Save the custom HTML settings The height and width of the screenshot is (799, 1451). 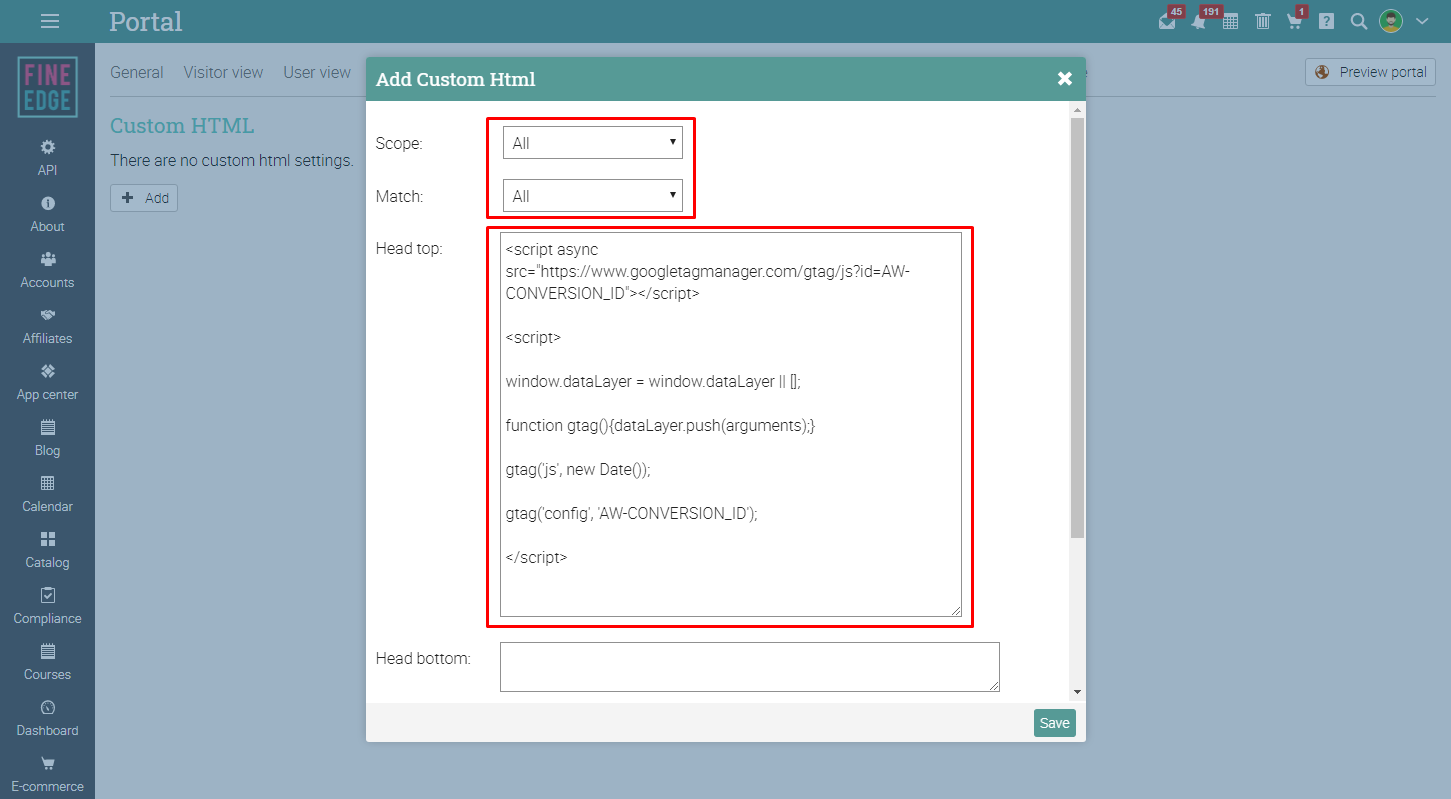tap(1055, 723)
